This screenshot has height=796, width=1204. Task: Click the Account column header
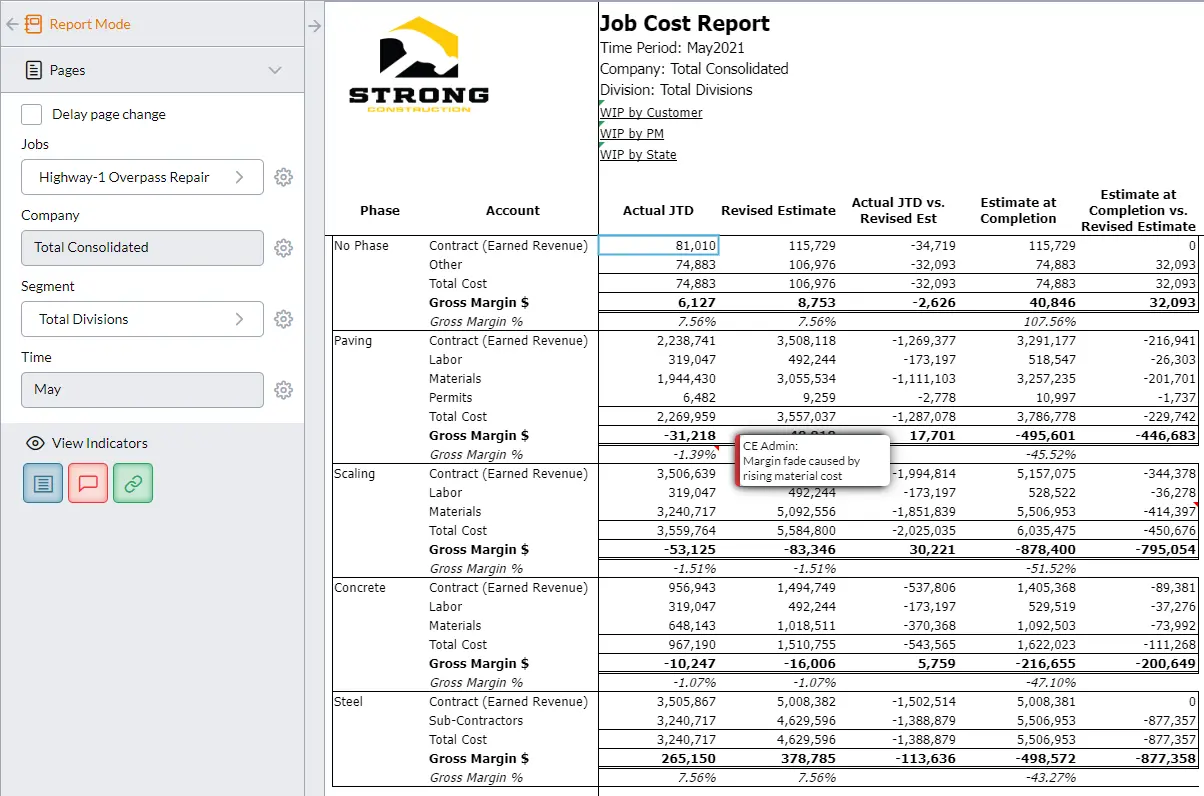pyautogui.click(x=513, y=211)
